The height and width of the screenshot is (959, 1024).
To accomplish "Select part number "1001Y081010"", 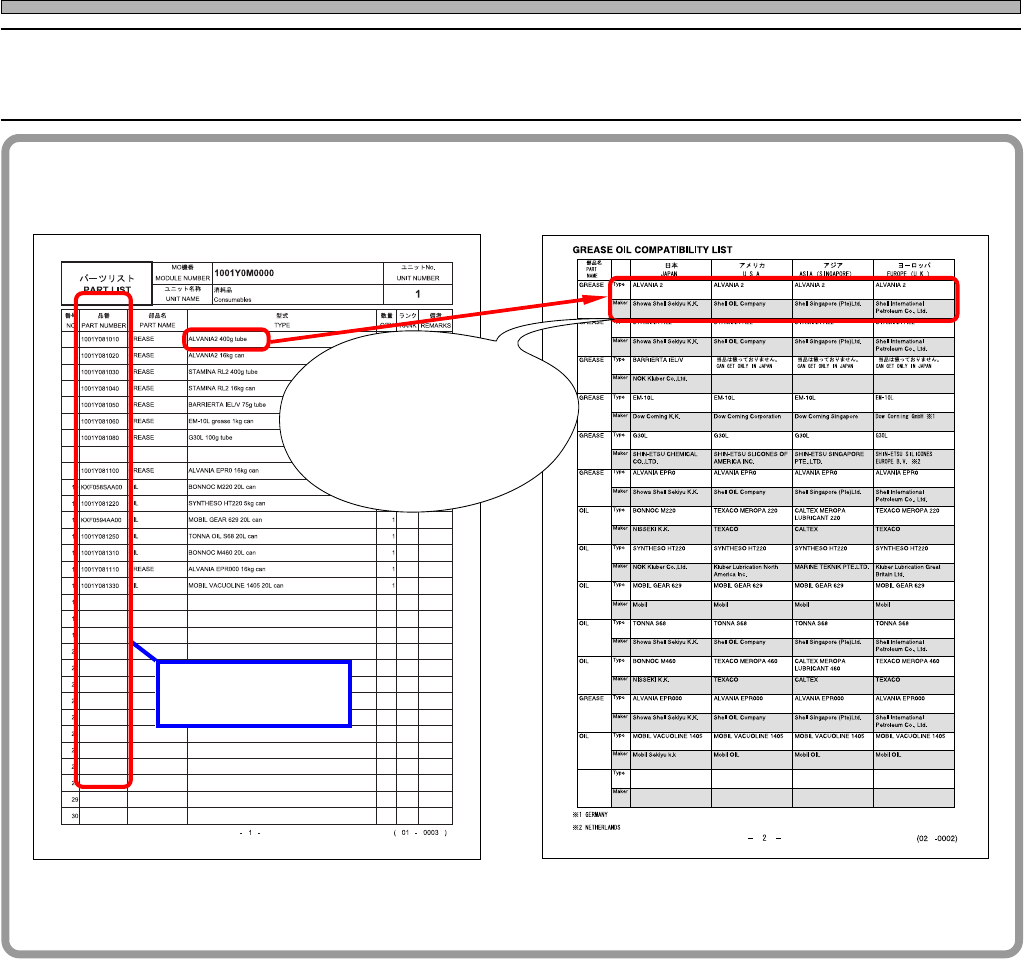I will pyautogui.click(x=100, y=340).
